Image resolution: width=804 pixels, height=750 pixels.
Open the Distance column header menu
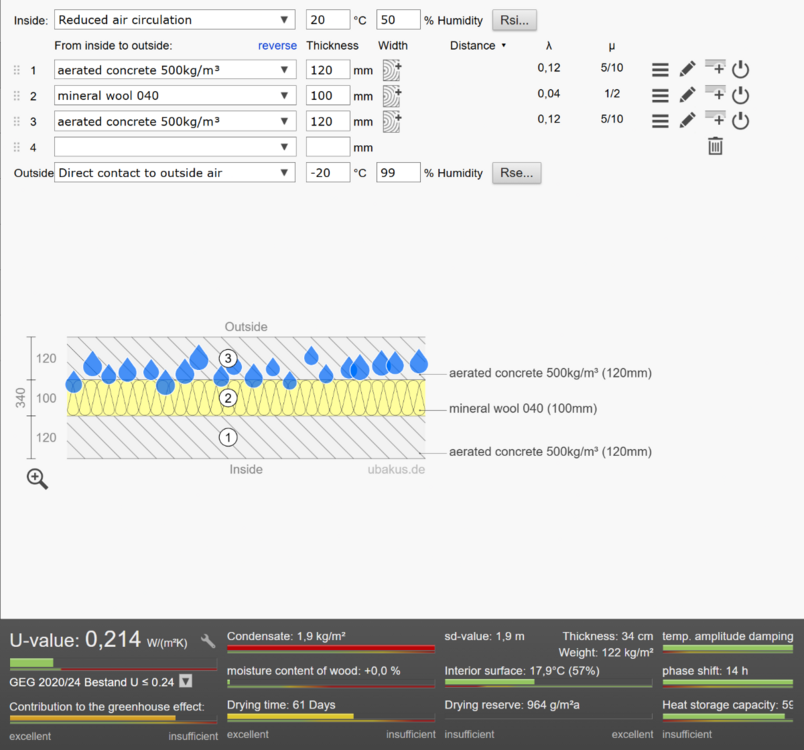click(x=477, y=45)
